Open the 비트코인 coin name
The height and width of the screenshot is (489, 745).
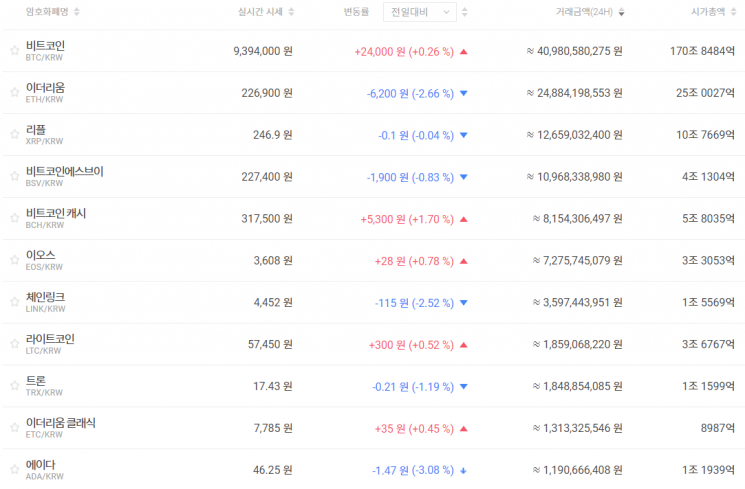tap(45, 46)
